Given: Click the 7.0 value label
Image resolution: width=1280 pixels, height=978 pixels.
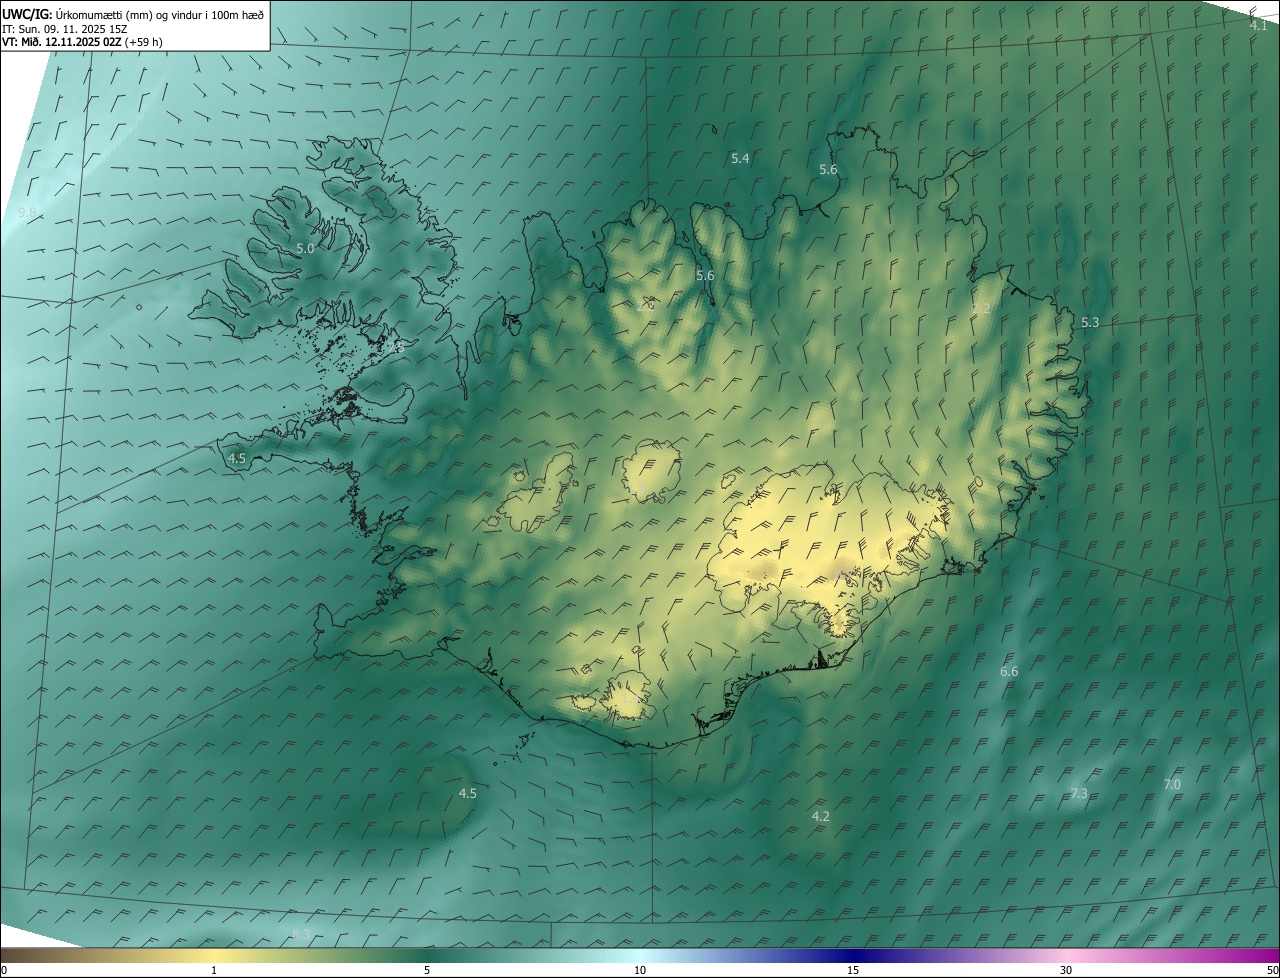Looking at the screenshot, I should pos(1172,785).
